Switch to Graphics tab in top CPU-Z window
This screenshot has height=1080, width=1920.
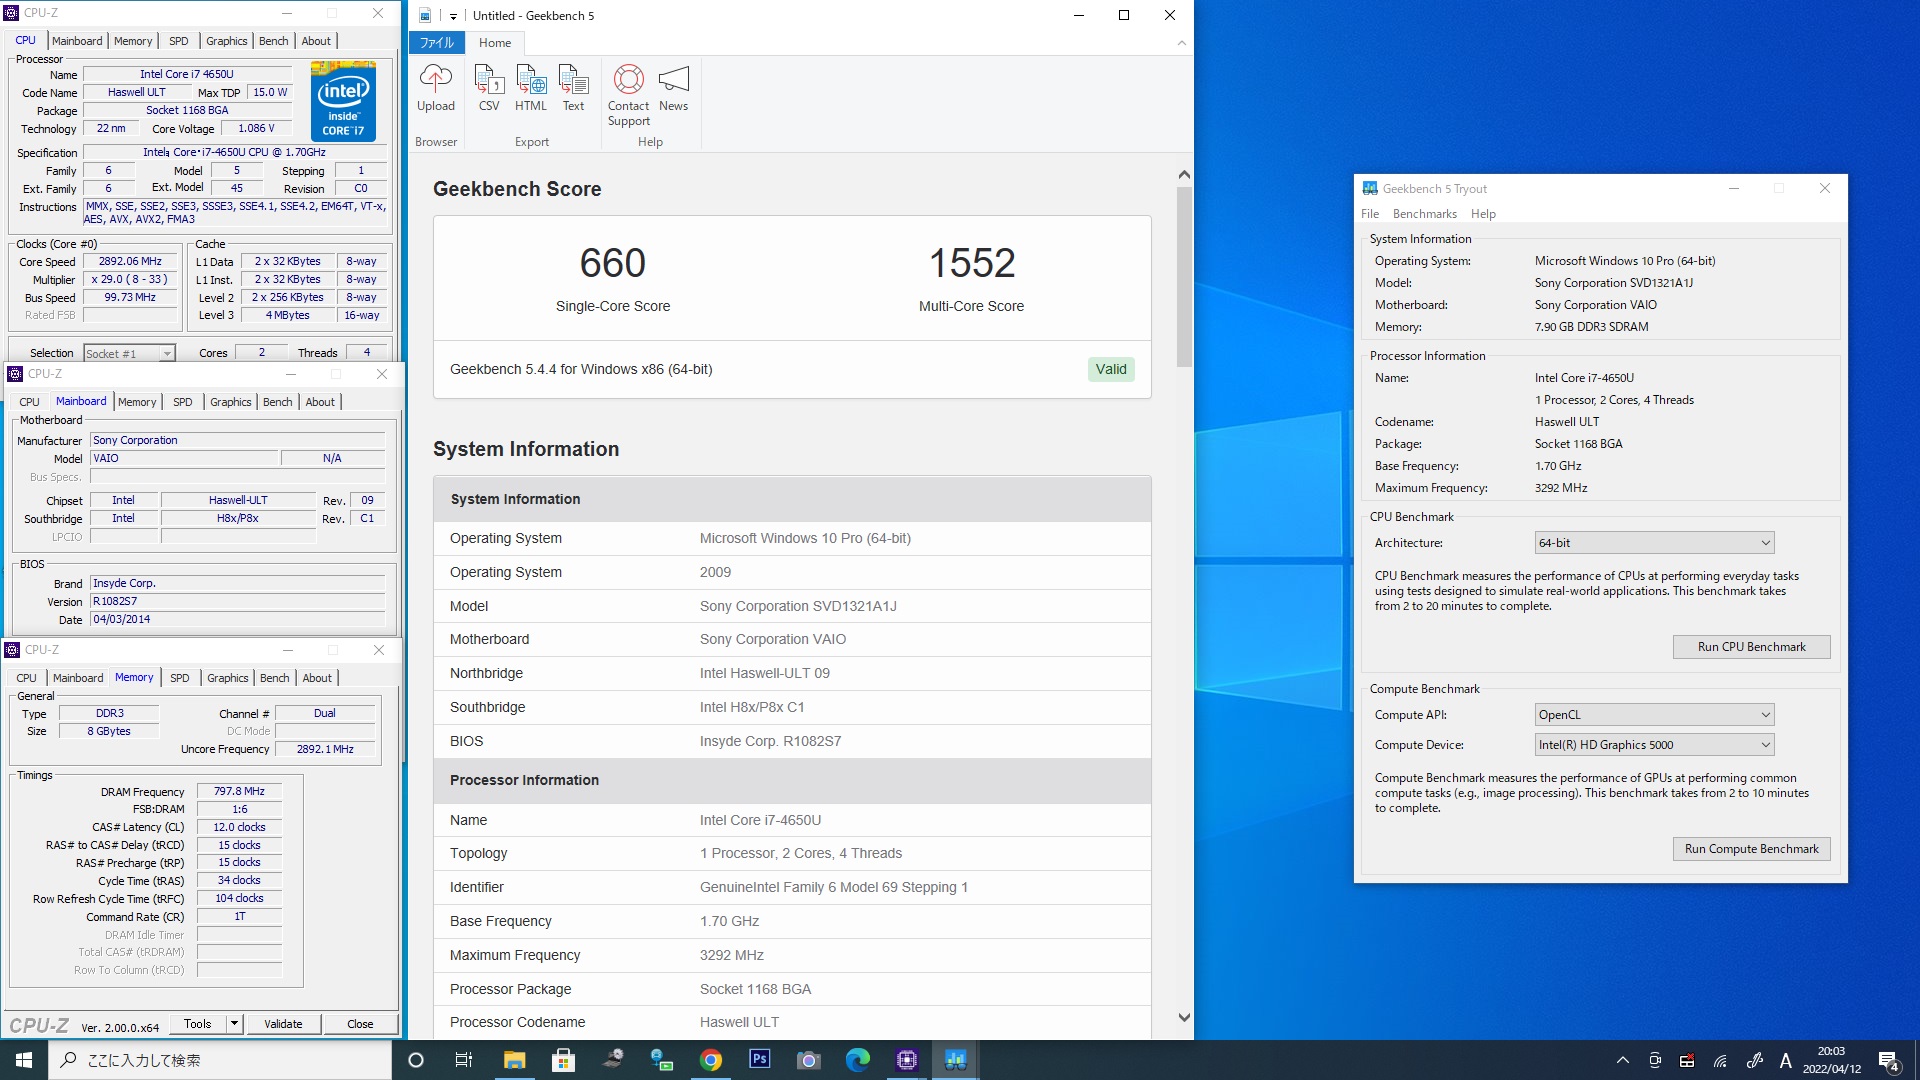click(227, 41)
